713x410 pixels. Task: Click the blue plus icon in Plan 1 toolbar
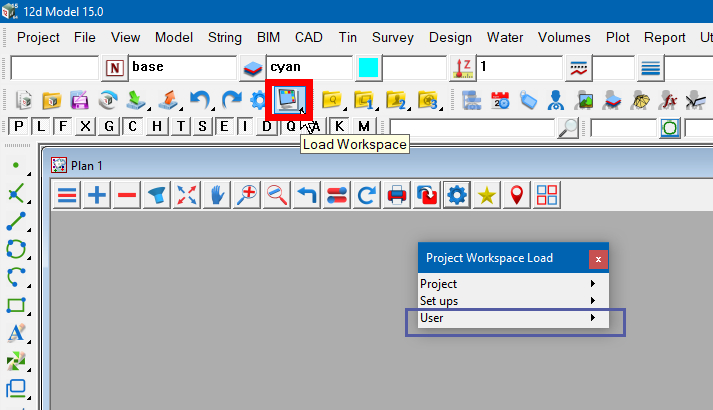pyautogui.click(x=96, y=195)
